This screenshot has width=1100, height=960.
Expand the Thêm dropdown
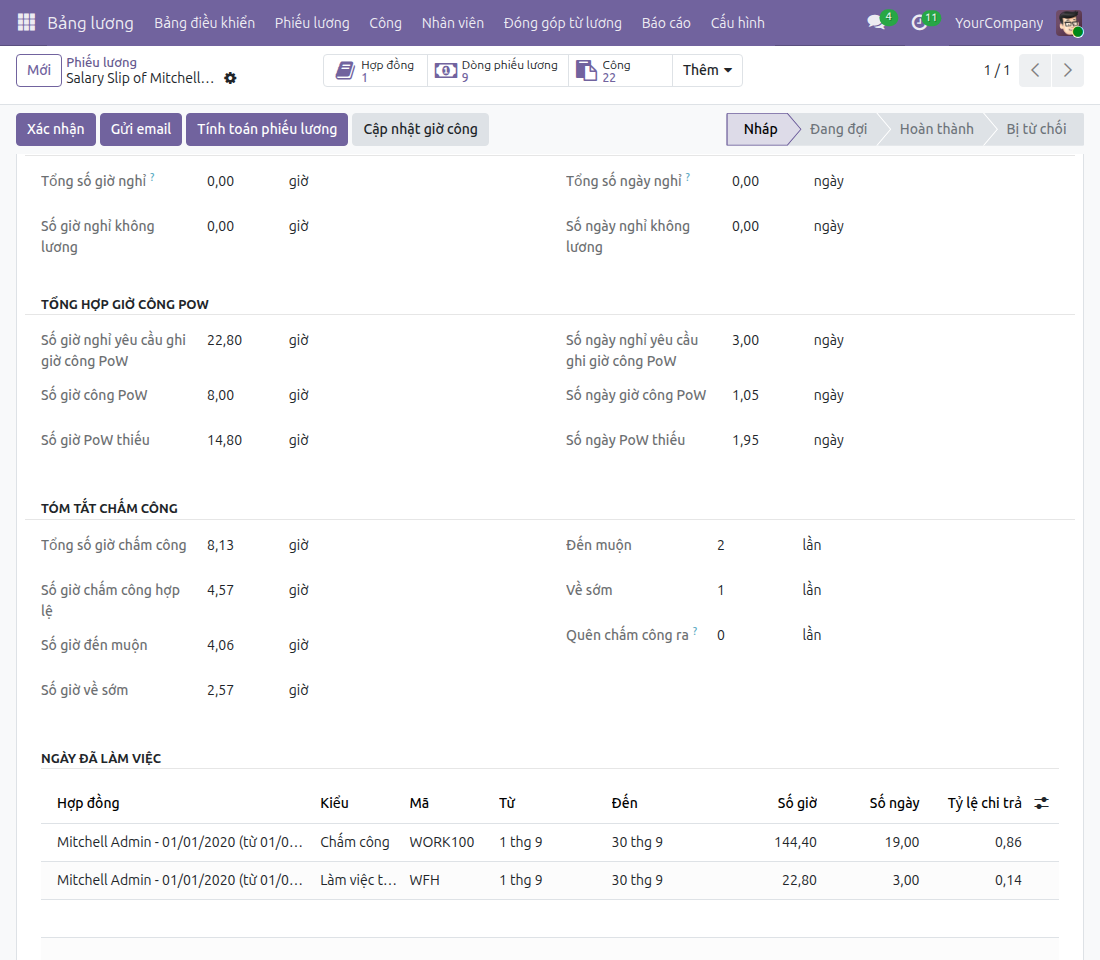click(707, 70)
